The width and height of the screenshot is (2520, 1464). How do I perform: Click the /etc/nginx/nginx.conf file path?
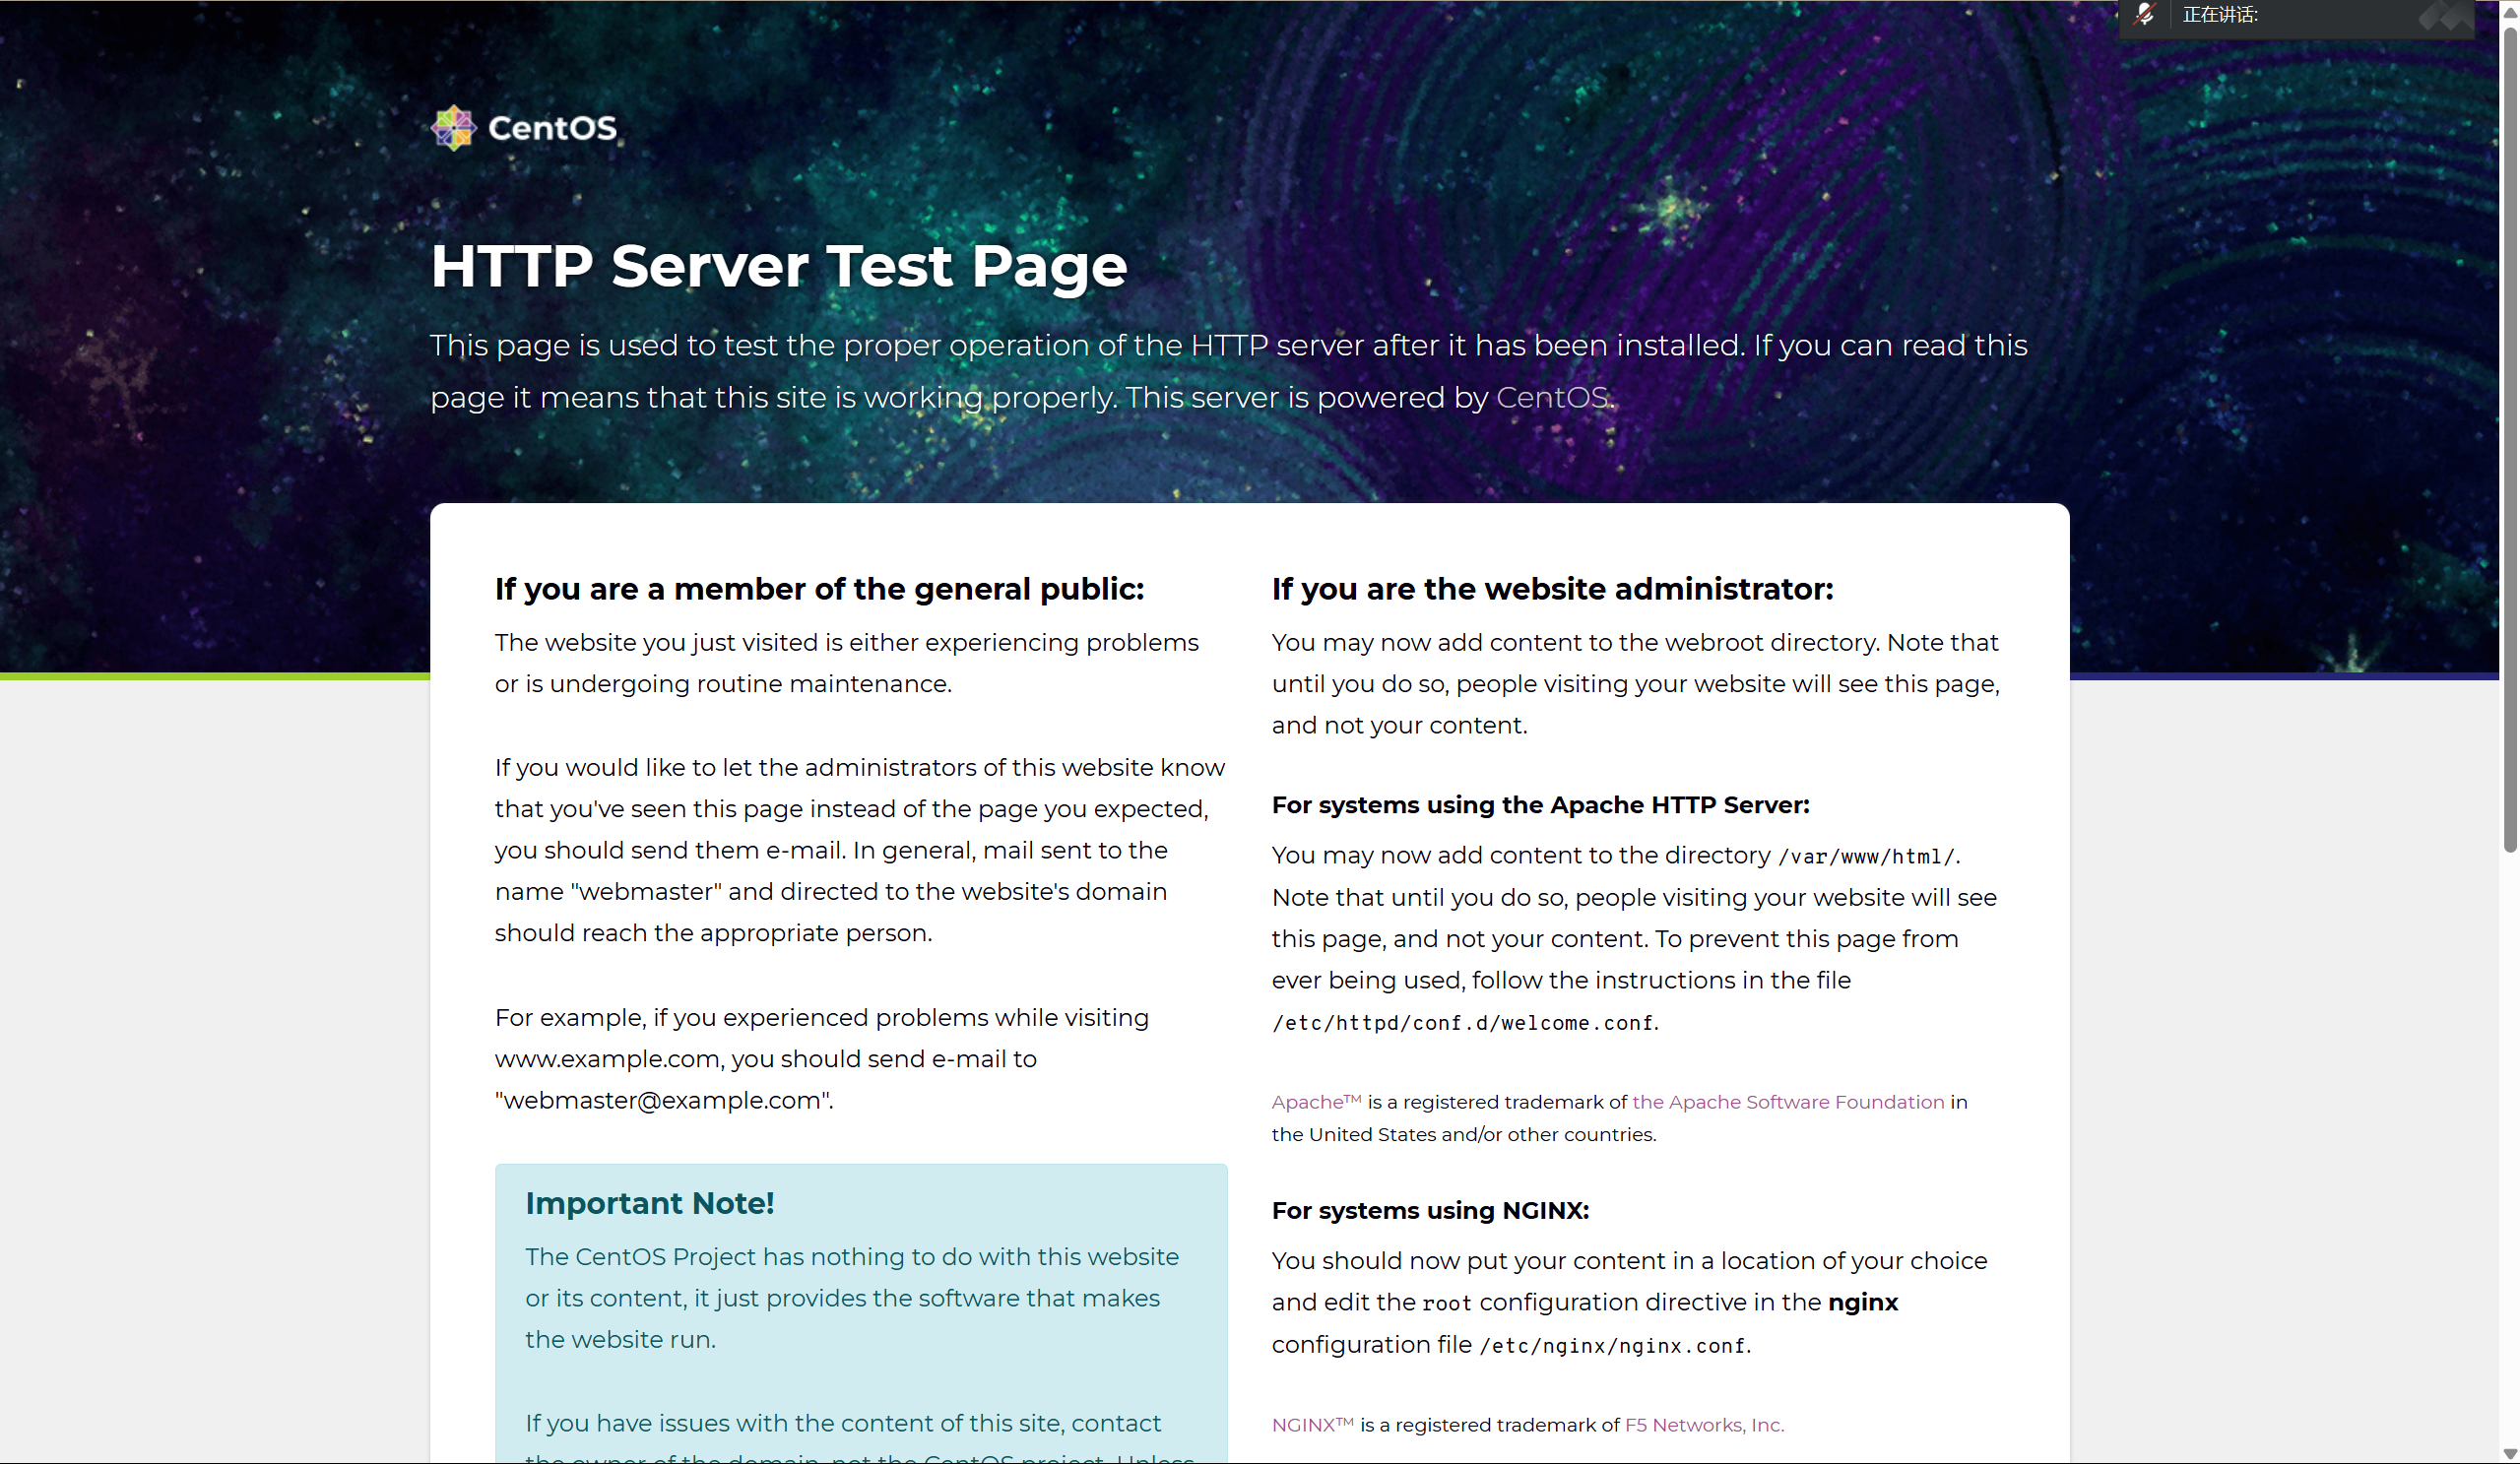point(1612,1346)
